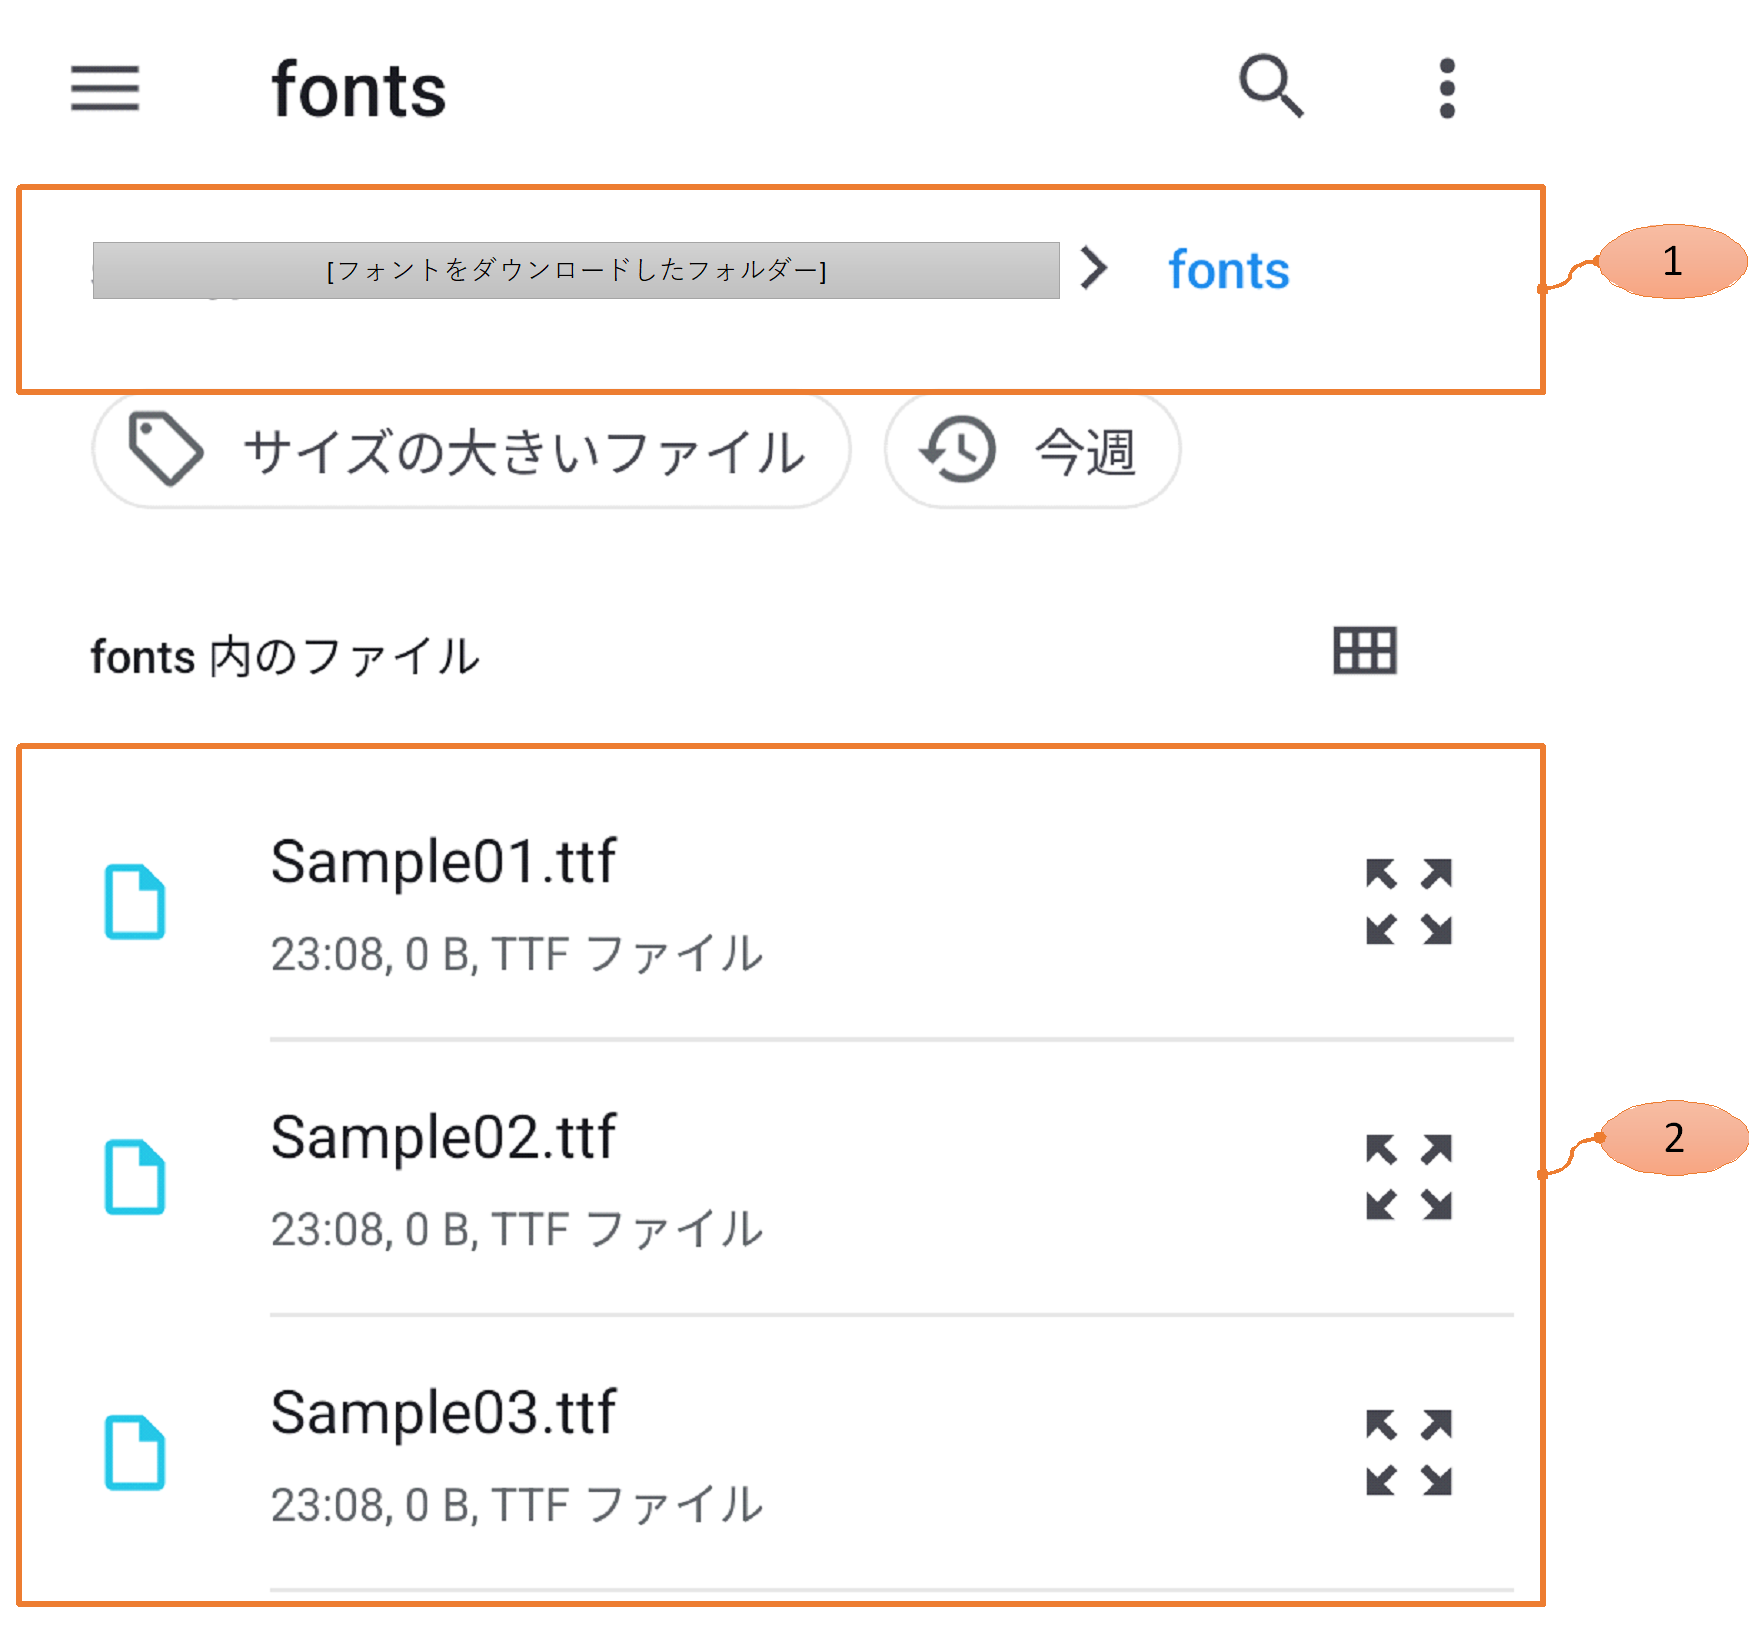The height and width of the screenshot is (1644, 1750).
Task: Open the Sample03.ttf file name
Action: click(x=443, y=1413)
